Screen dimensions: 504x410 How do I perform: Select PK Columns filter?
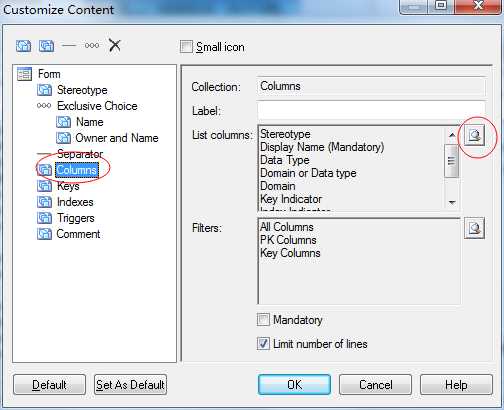(288, 240)
